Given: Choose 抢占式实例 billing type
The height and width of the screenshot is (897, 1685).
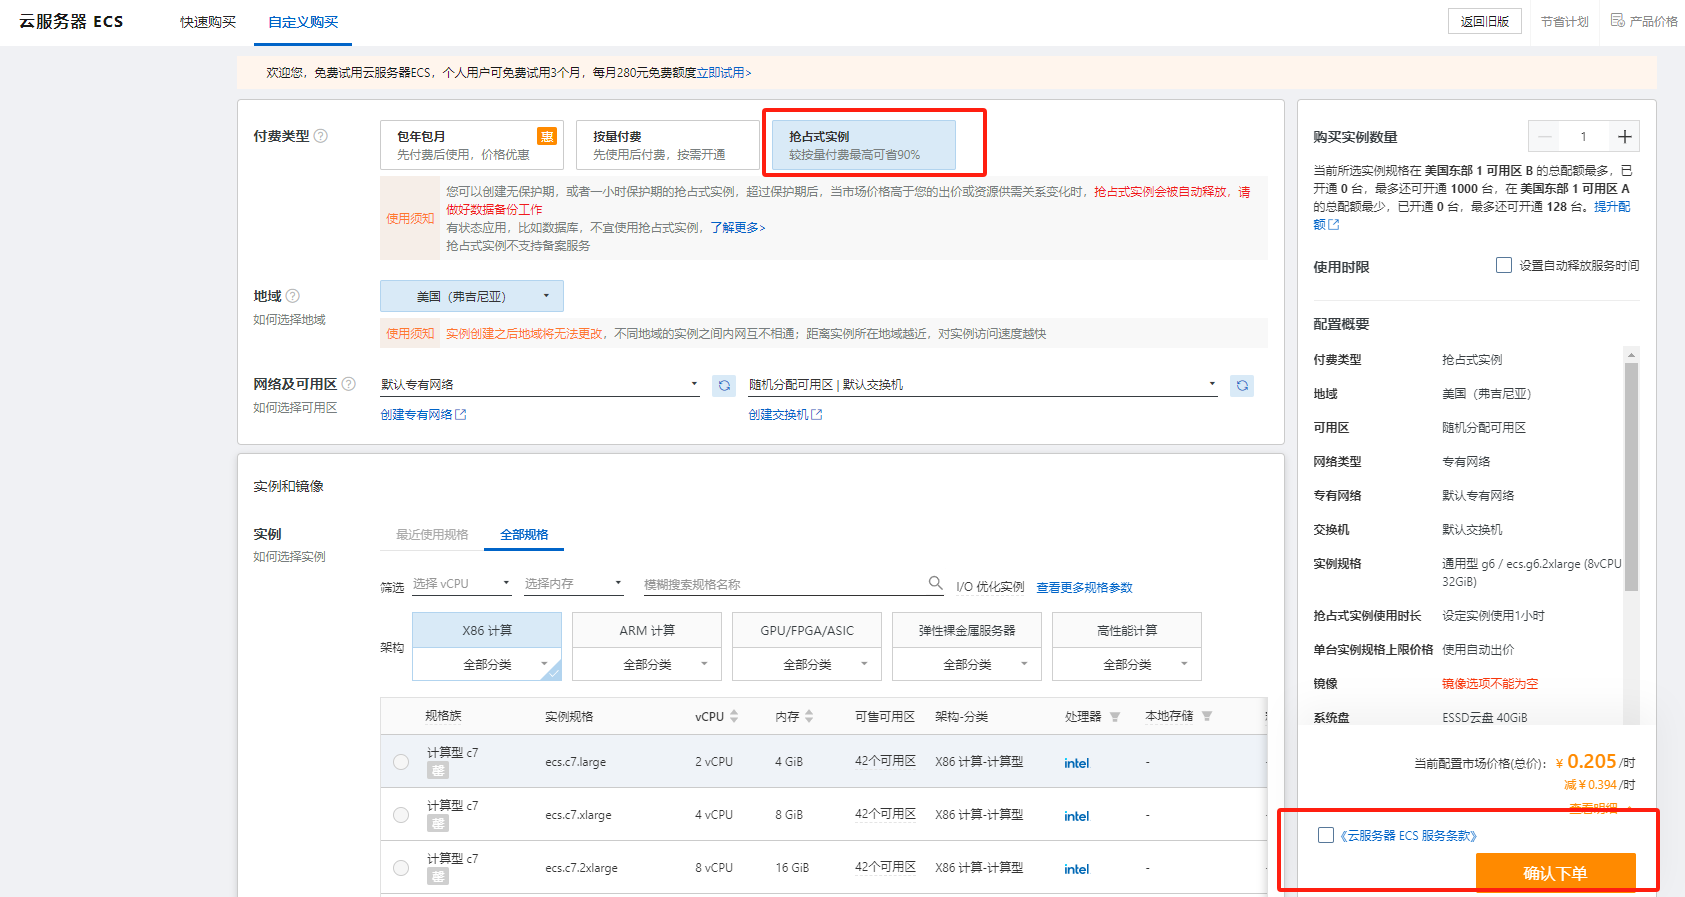Looking at the screenshot, I should coord(863,145).
